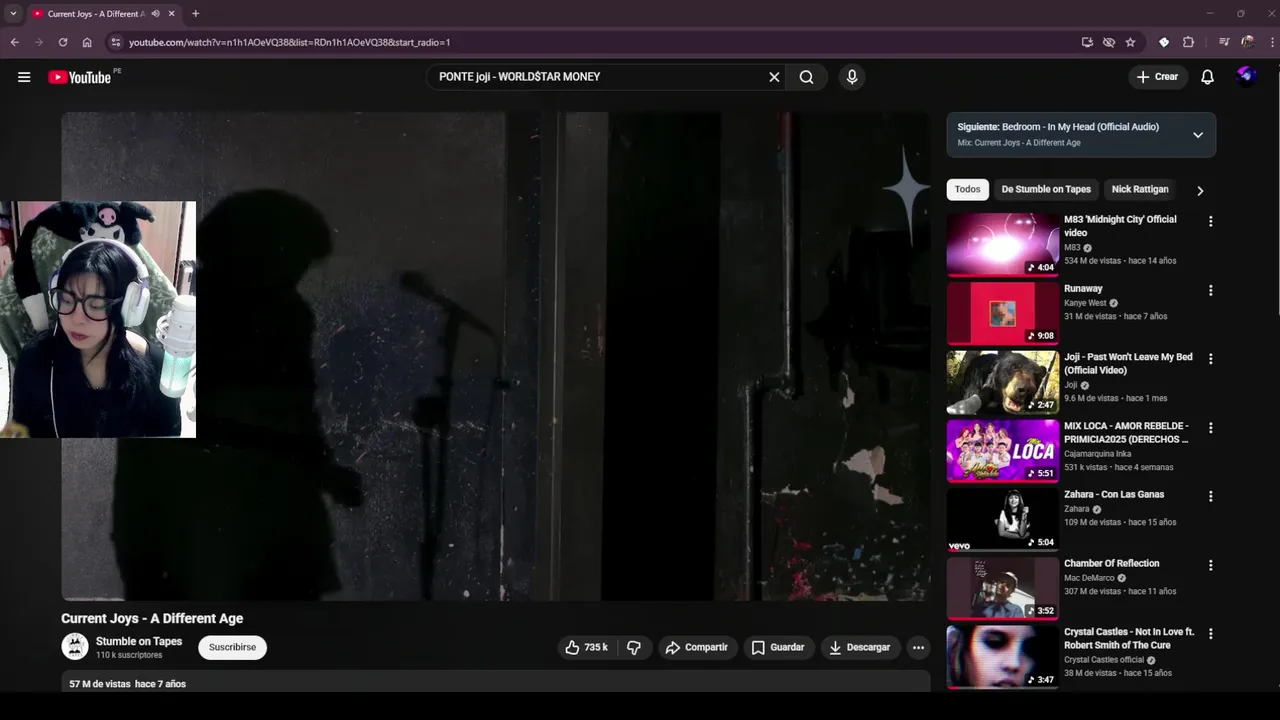Screen dimensions: 1280x720
Task: Open the browser home page
Action: tap(87, 42)
